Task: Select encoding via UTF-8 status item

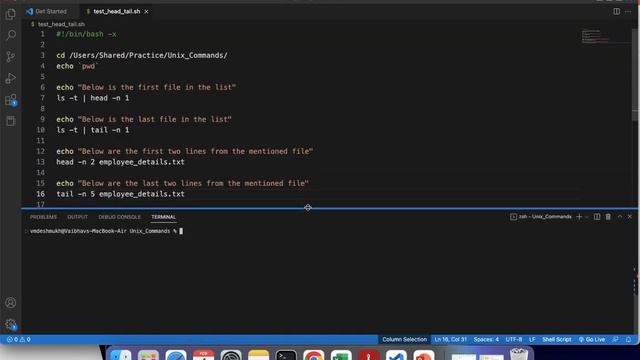Action: 514,340
